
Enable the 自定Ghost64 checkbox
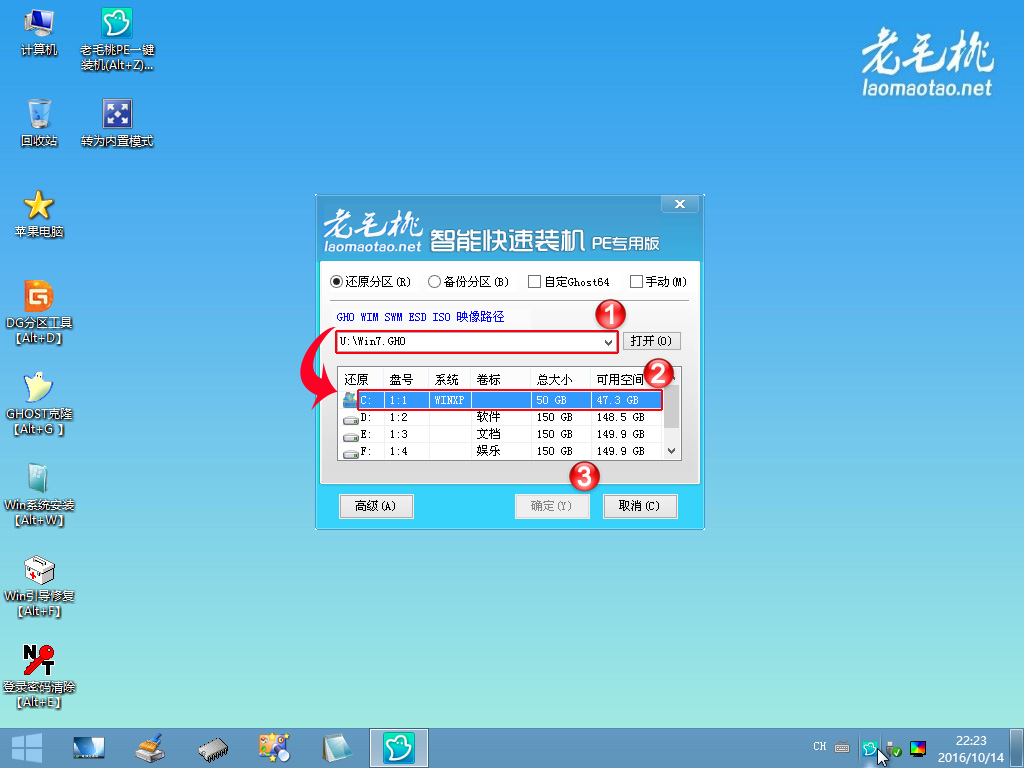click(x=535, y=282)
